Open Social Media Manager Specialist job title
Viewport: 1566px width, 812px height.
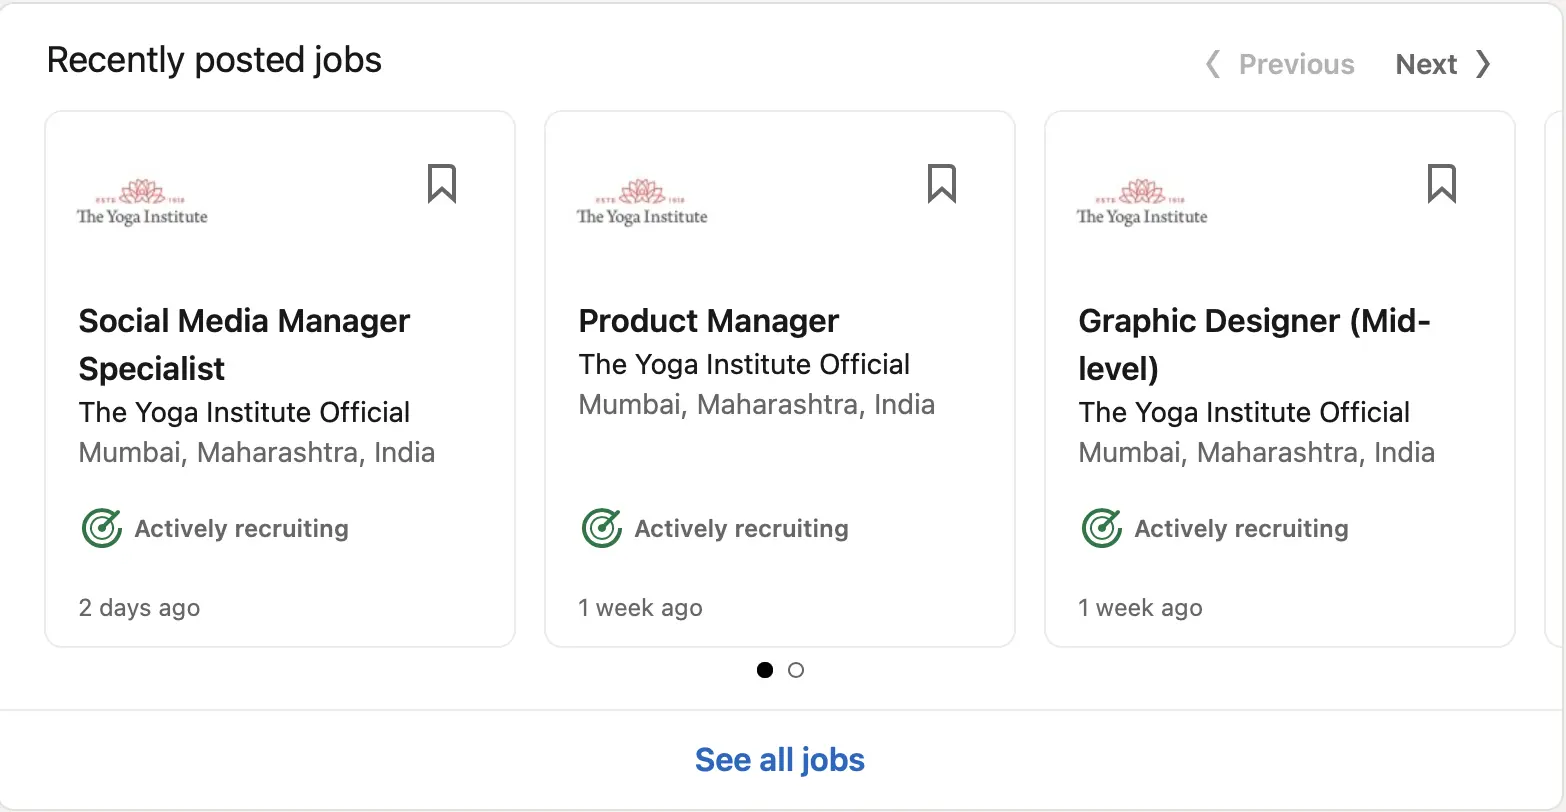click(x=245, y=345)
